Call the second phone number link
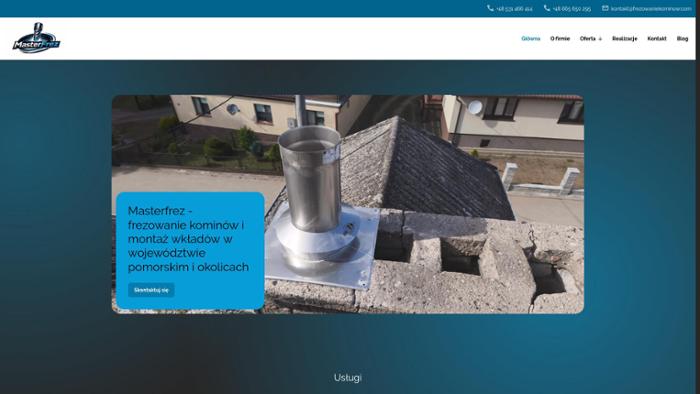 click(571, 8)
